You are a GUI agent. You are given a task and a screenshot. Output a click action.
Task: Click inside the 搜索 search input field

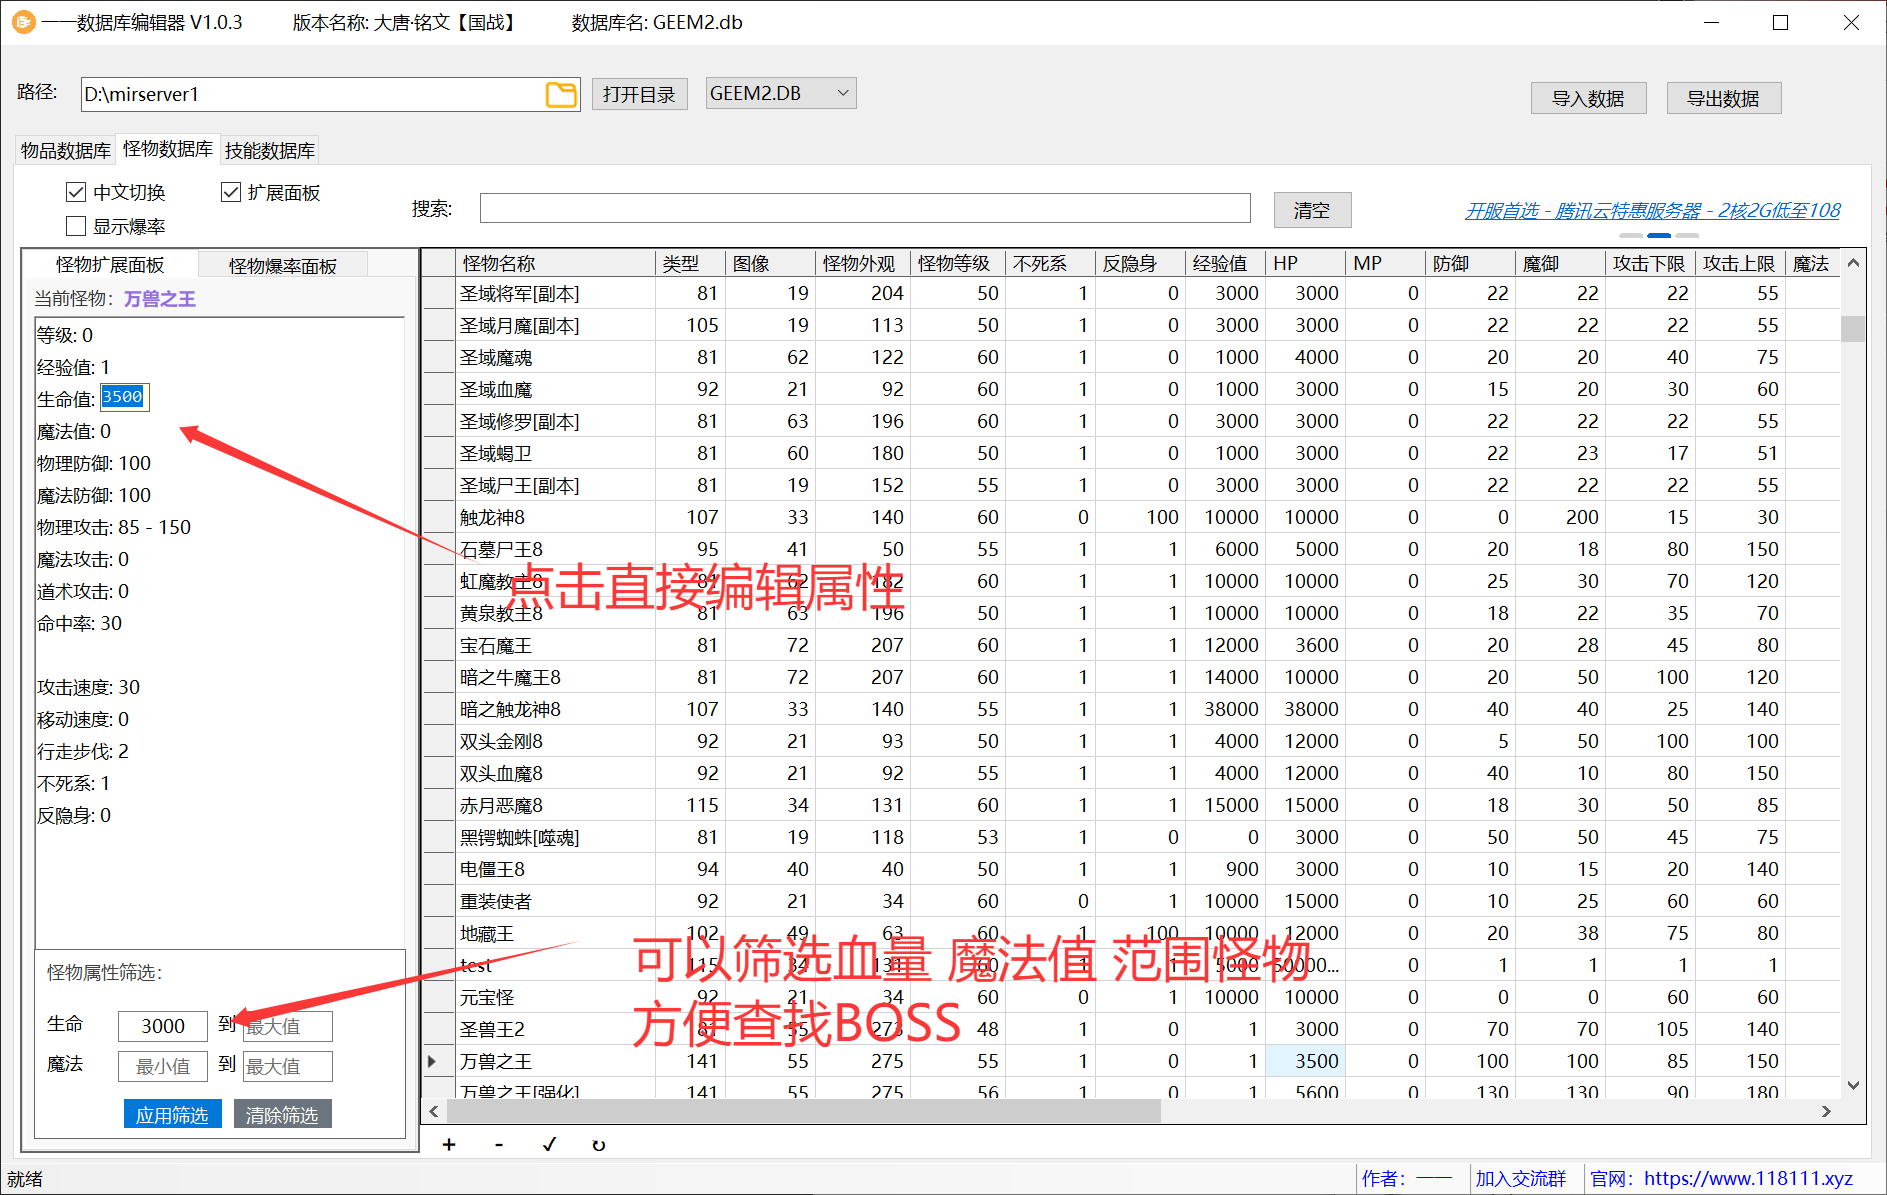pos(864,208)
